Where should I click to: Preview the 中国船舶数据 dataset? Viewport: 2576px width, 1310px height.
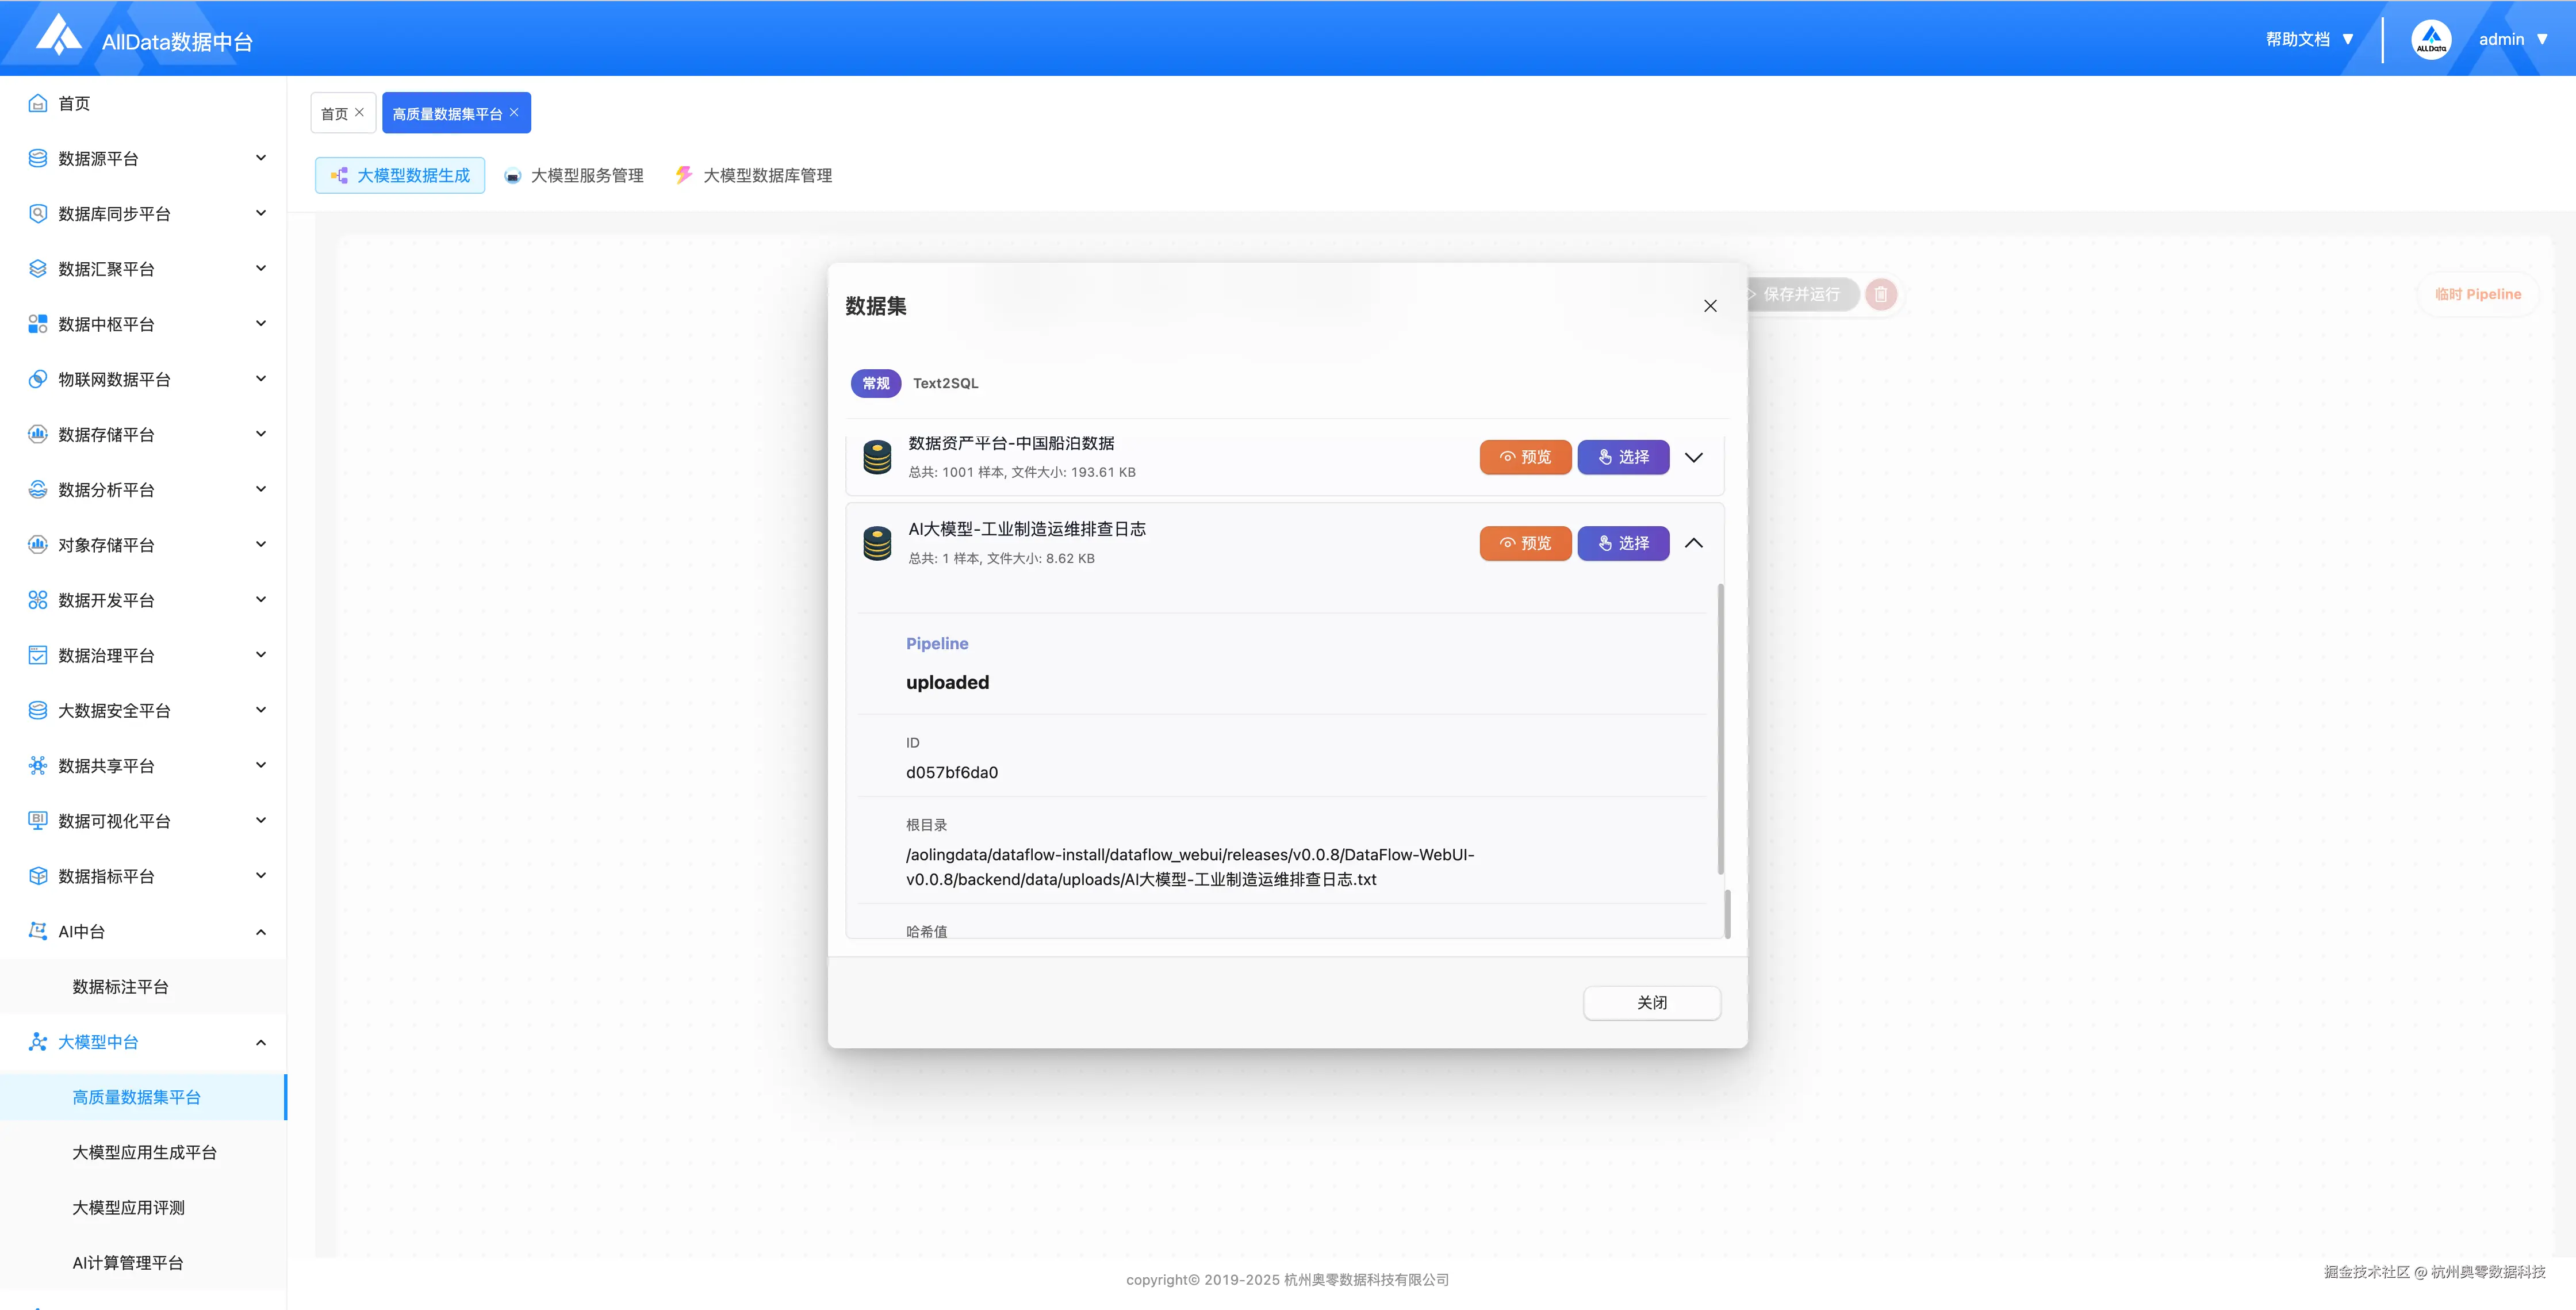coord(1525,457)
